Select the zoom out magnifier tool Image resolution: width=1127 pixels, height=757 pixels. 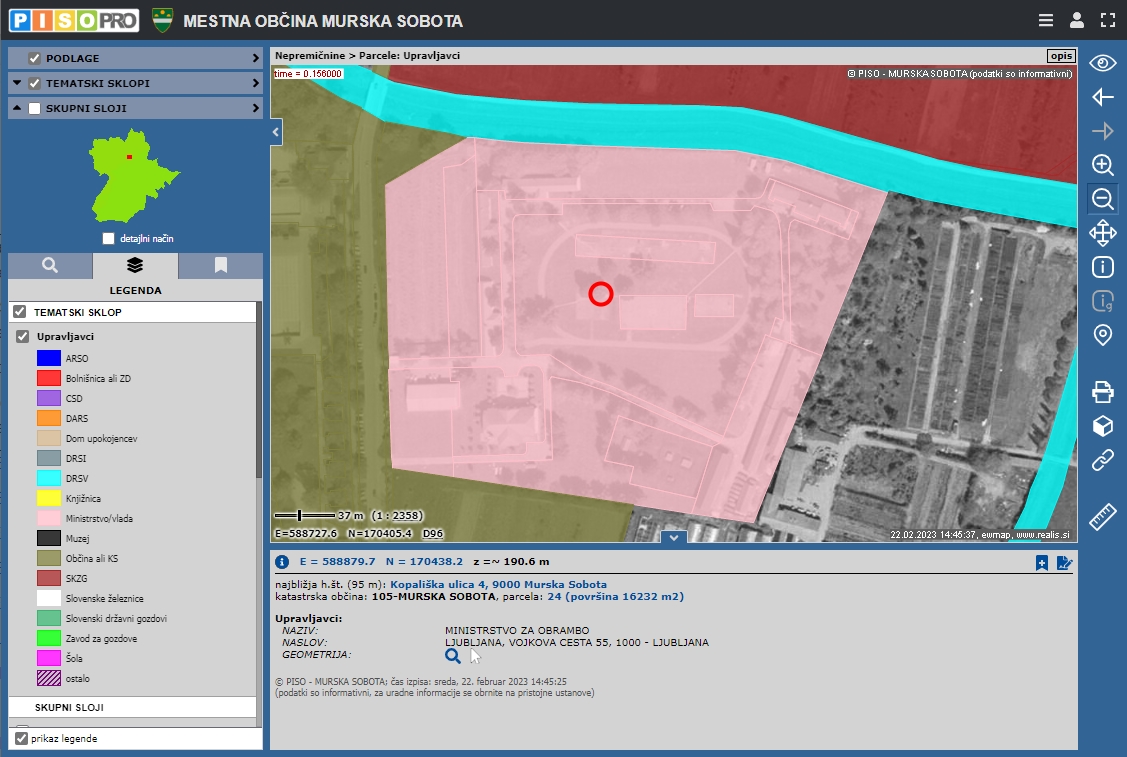click(x=1102, y=199)
